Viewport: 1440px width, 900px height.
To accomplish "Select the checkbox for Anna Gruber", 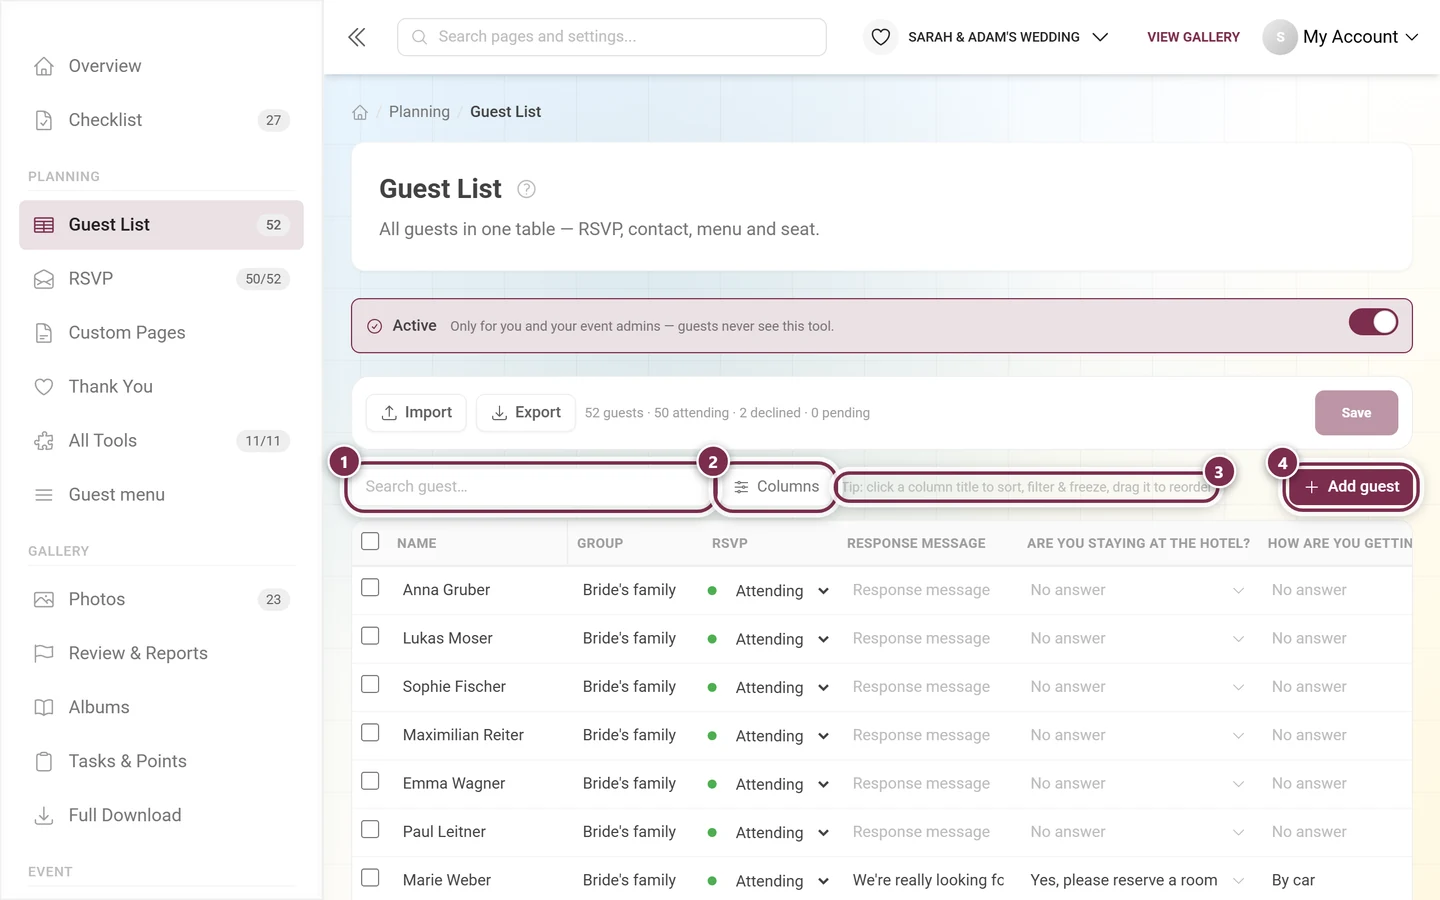I will point(370,588).
